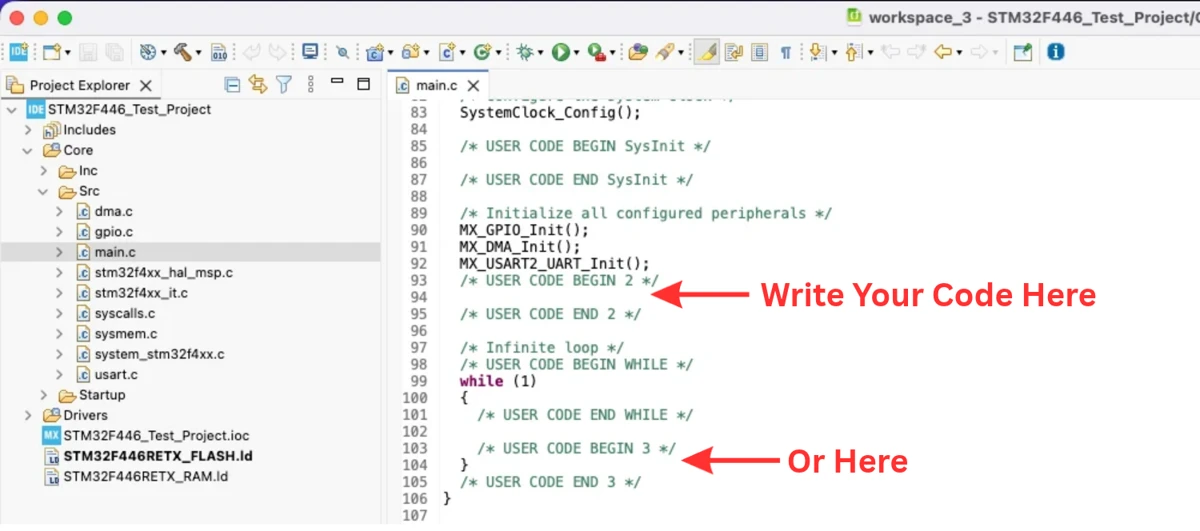The width and height of the screenshot is (1200, 531).
Task: Select syscalls.c in the tree
Action: point(125,313)
